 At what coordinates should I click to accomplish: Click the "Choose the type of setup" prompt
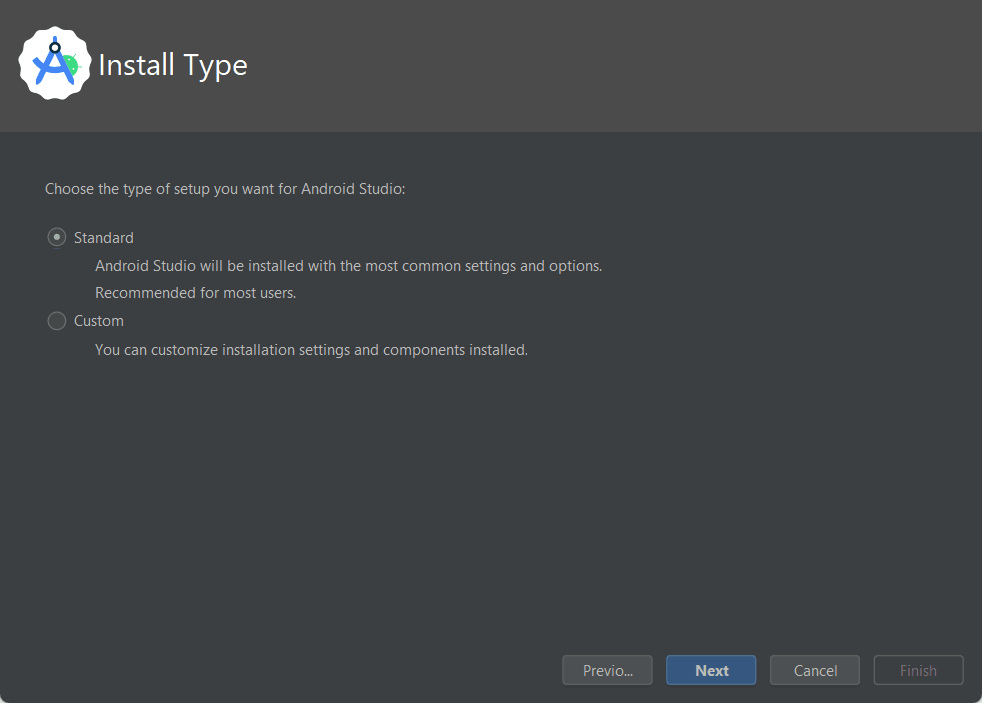pos(225,188)
